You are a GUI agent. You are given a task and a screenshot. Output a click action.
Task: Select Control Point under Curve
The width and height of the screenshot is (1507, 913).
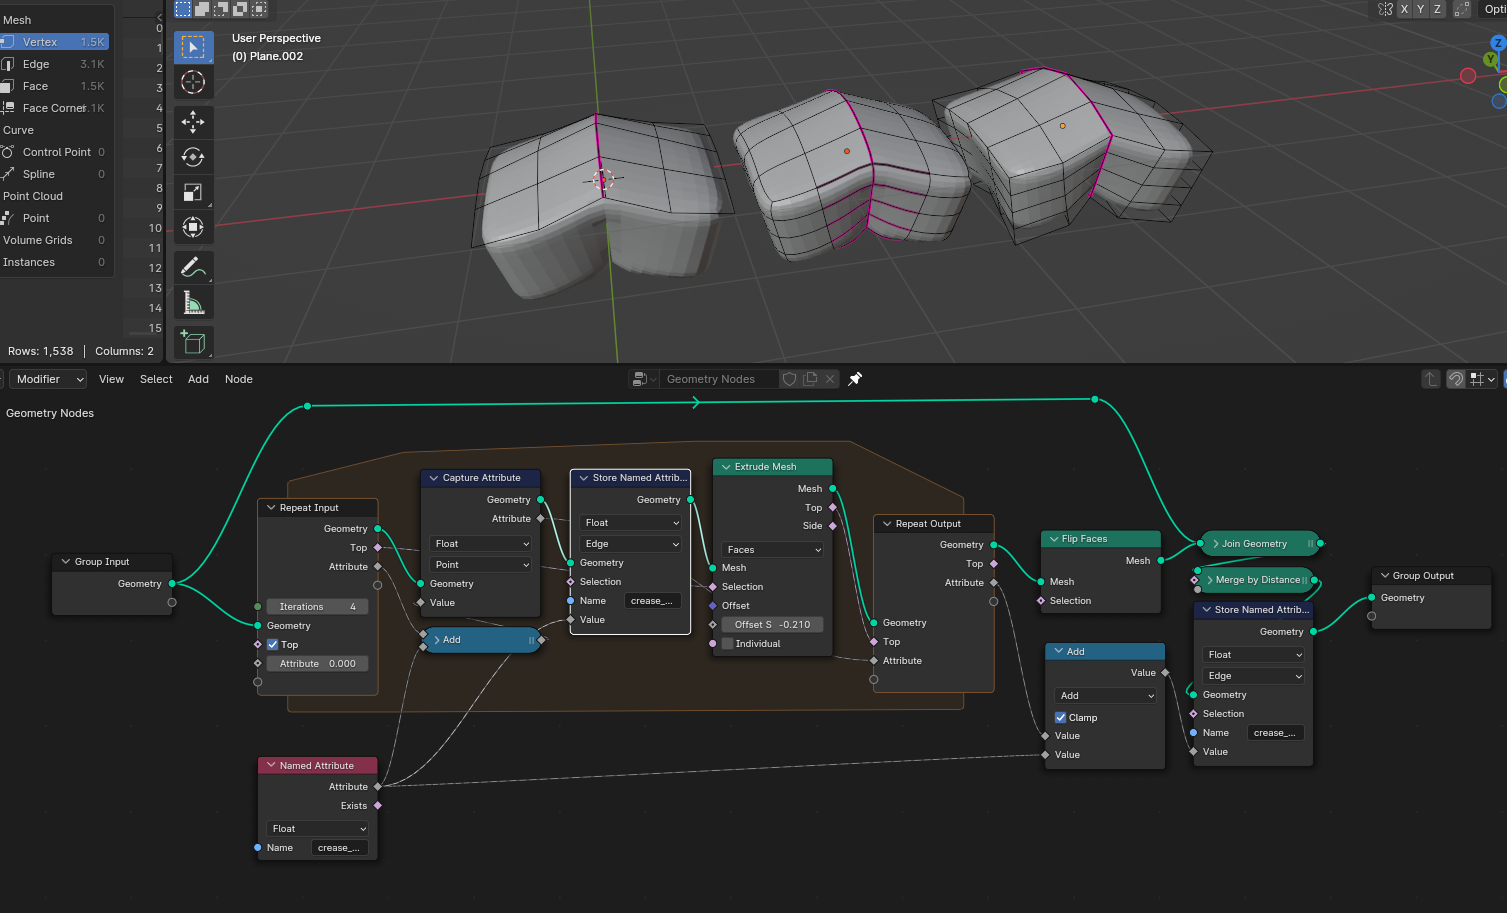click(x=54, y=152)
